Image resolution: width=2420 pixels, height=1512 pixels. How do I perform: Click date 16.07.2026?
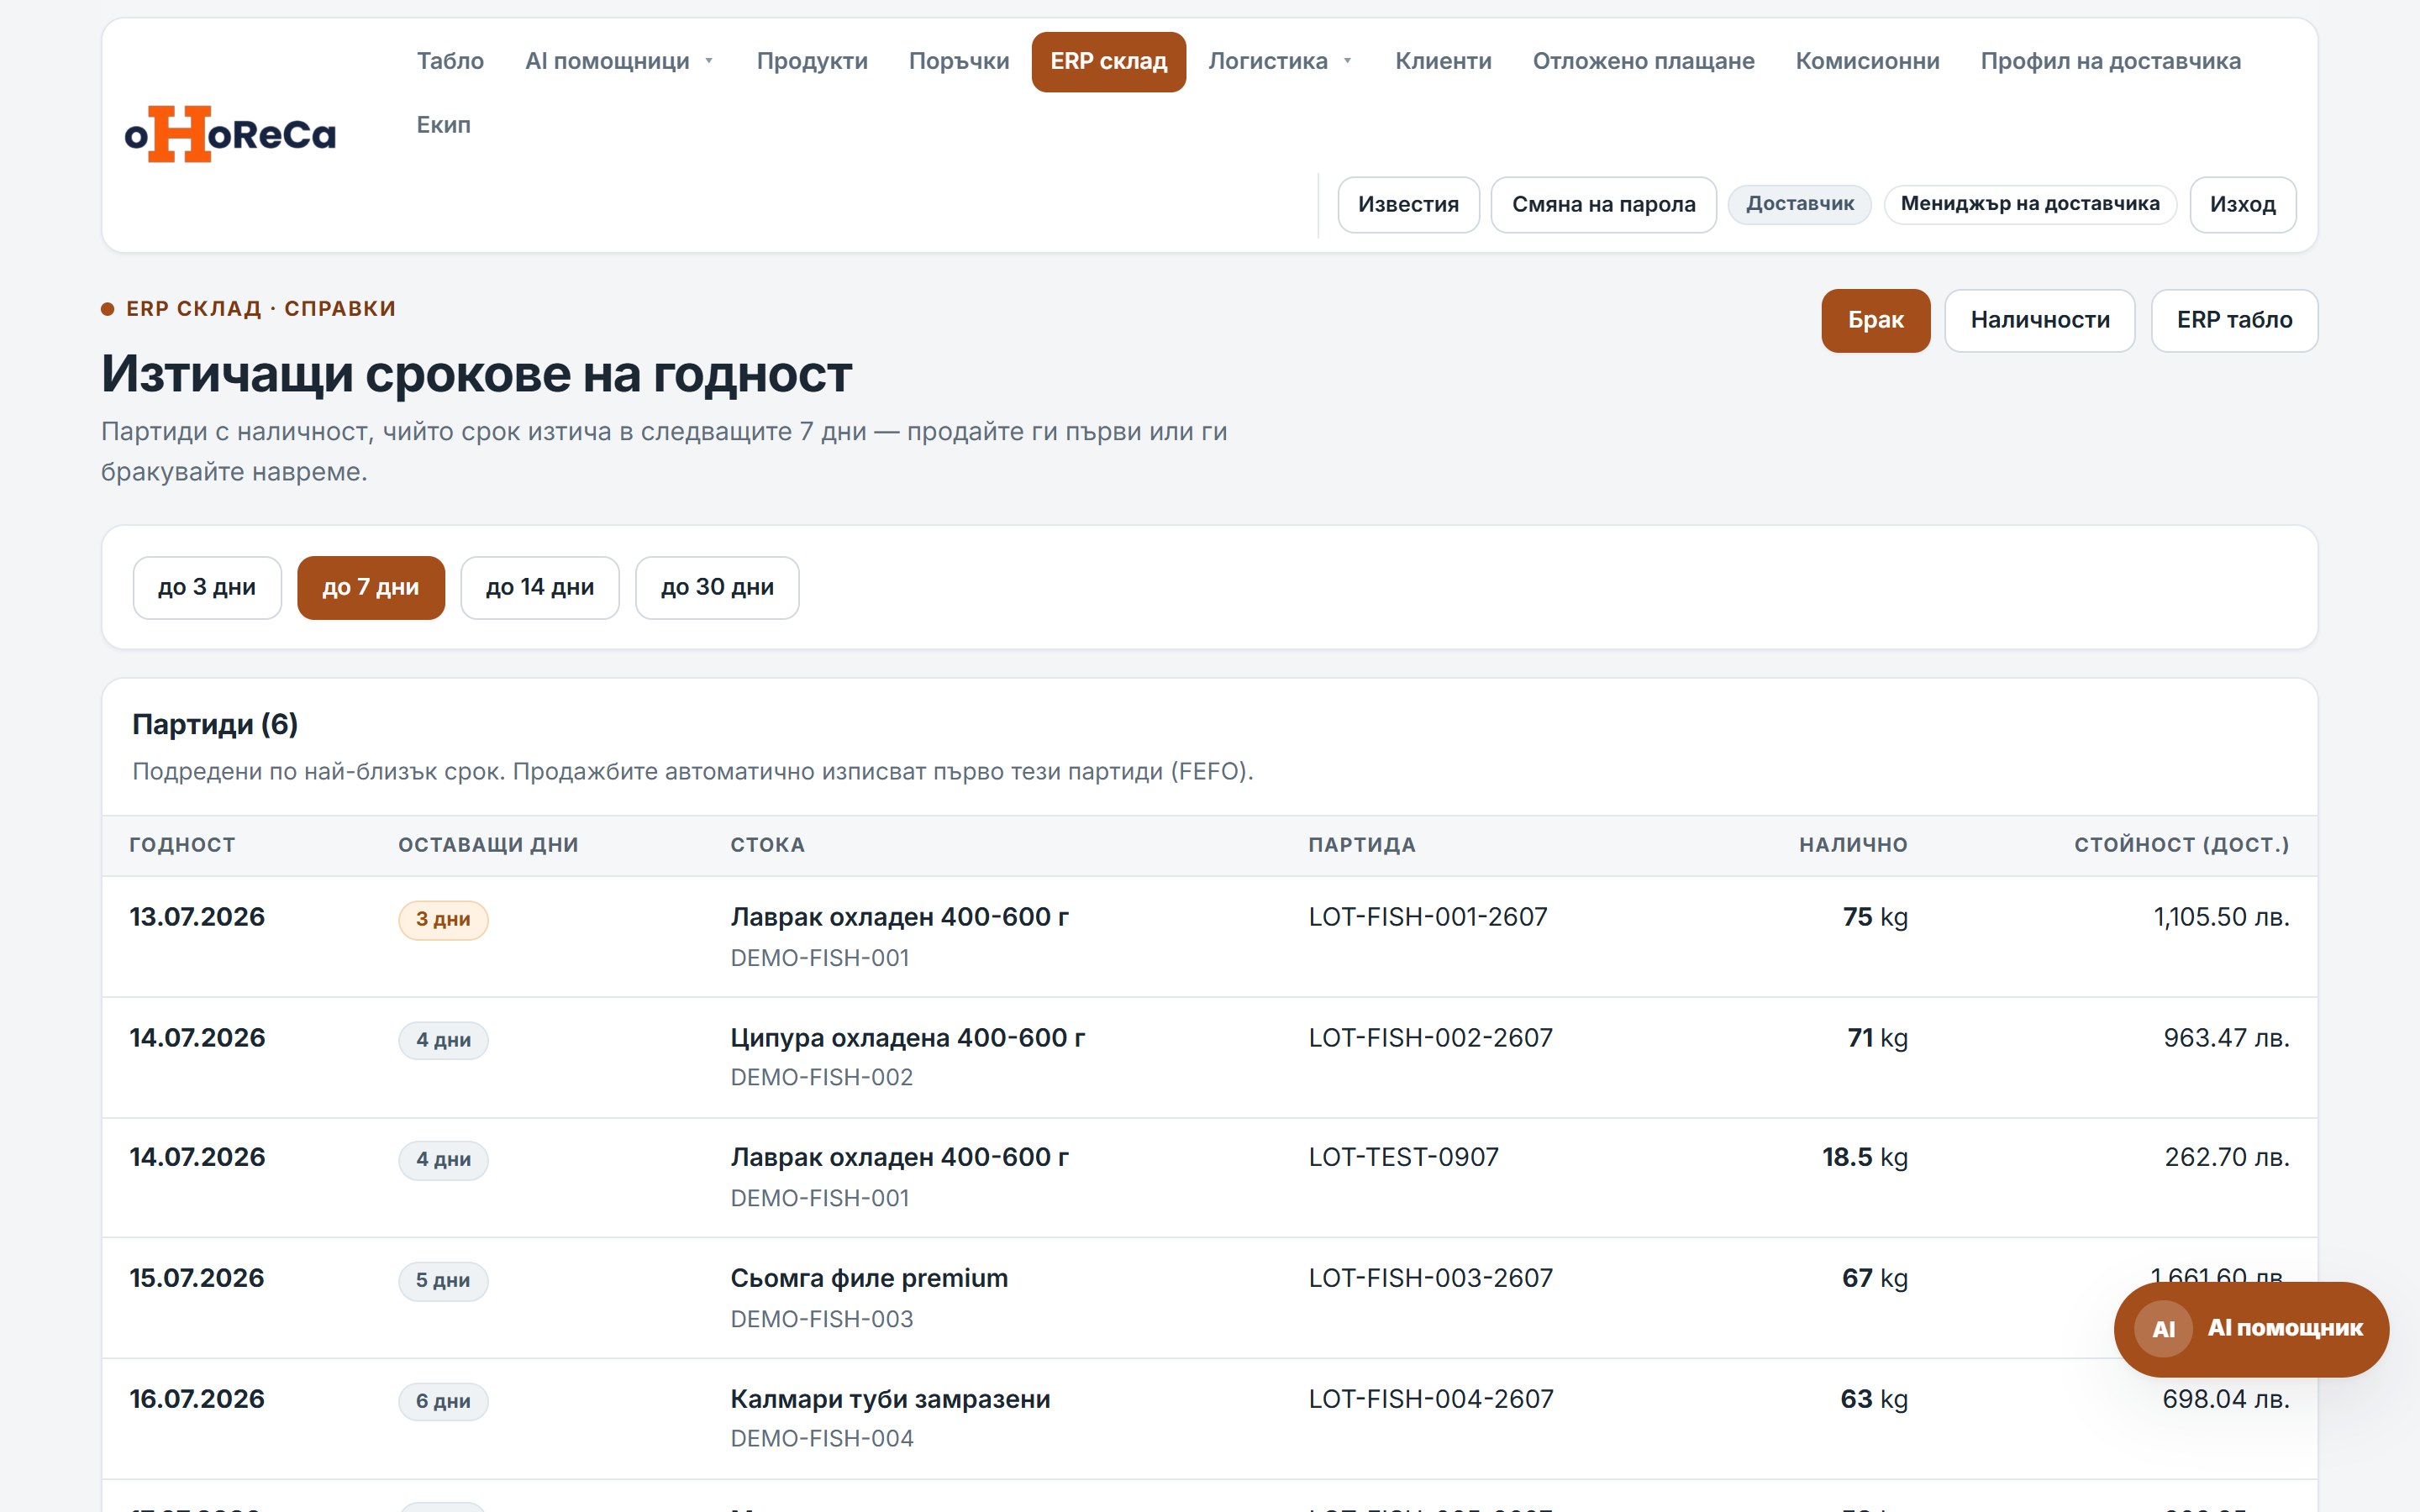(x=197, y=1398)
